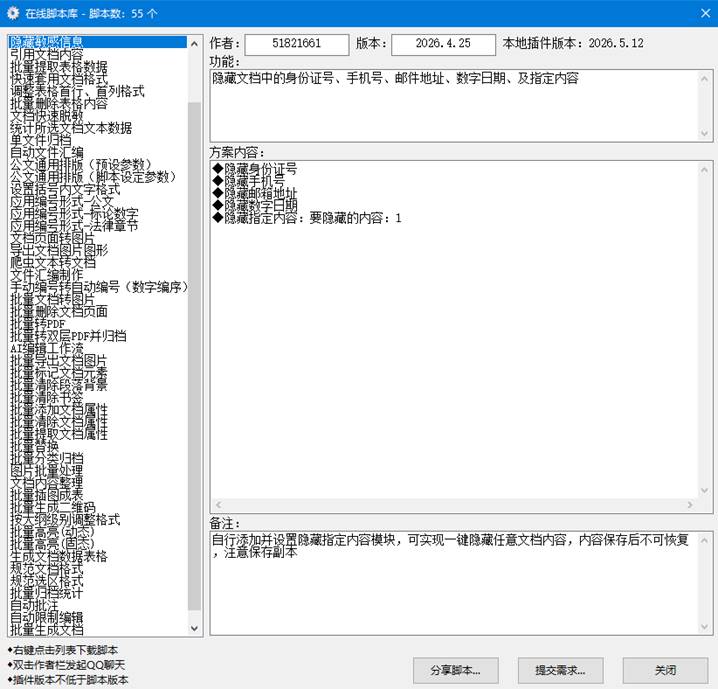The width and height of the screenshot is (718, 689).
Task: Choose 爬虫文本转文档 script
Action: click(x=98, y=263)
